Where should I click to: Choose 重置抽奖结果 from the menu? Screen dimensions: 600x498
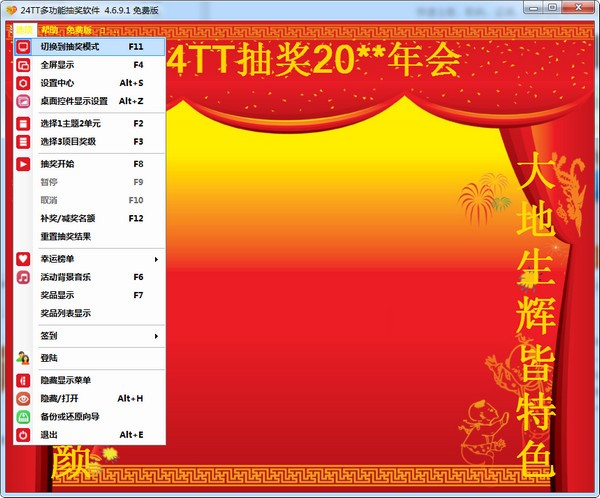(90, 237)
